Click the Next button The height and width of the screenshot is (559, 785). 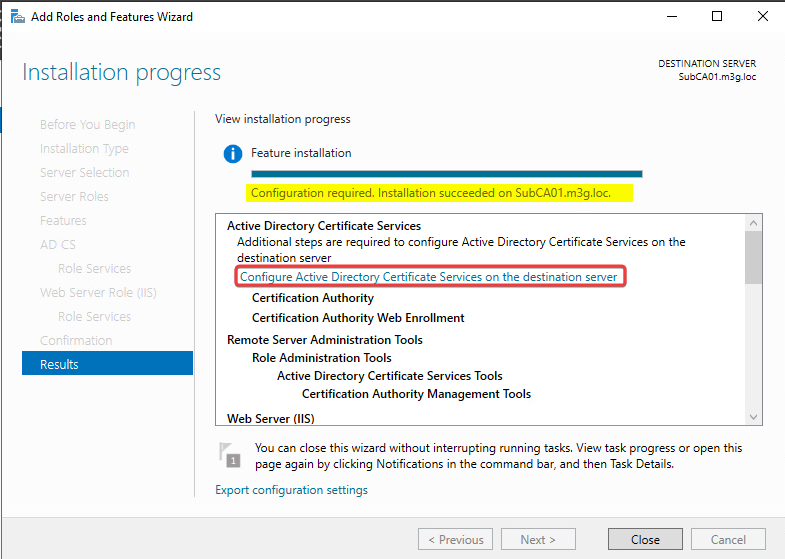pyautogui.click(x=538, y=540)
